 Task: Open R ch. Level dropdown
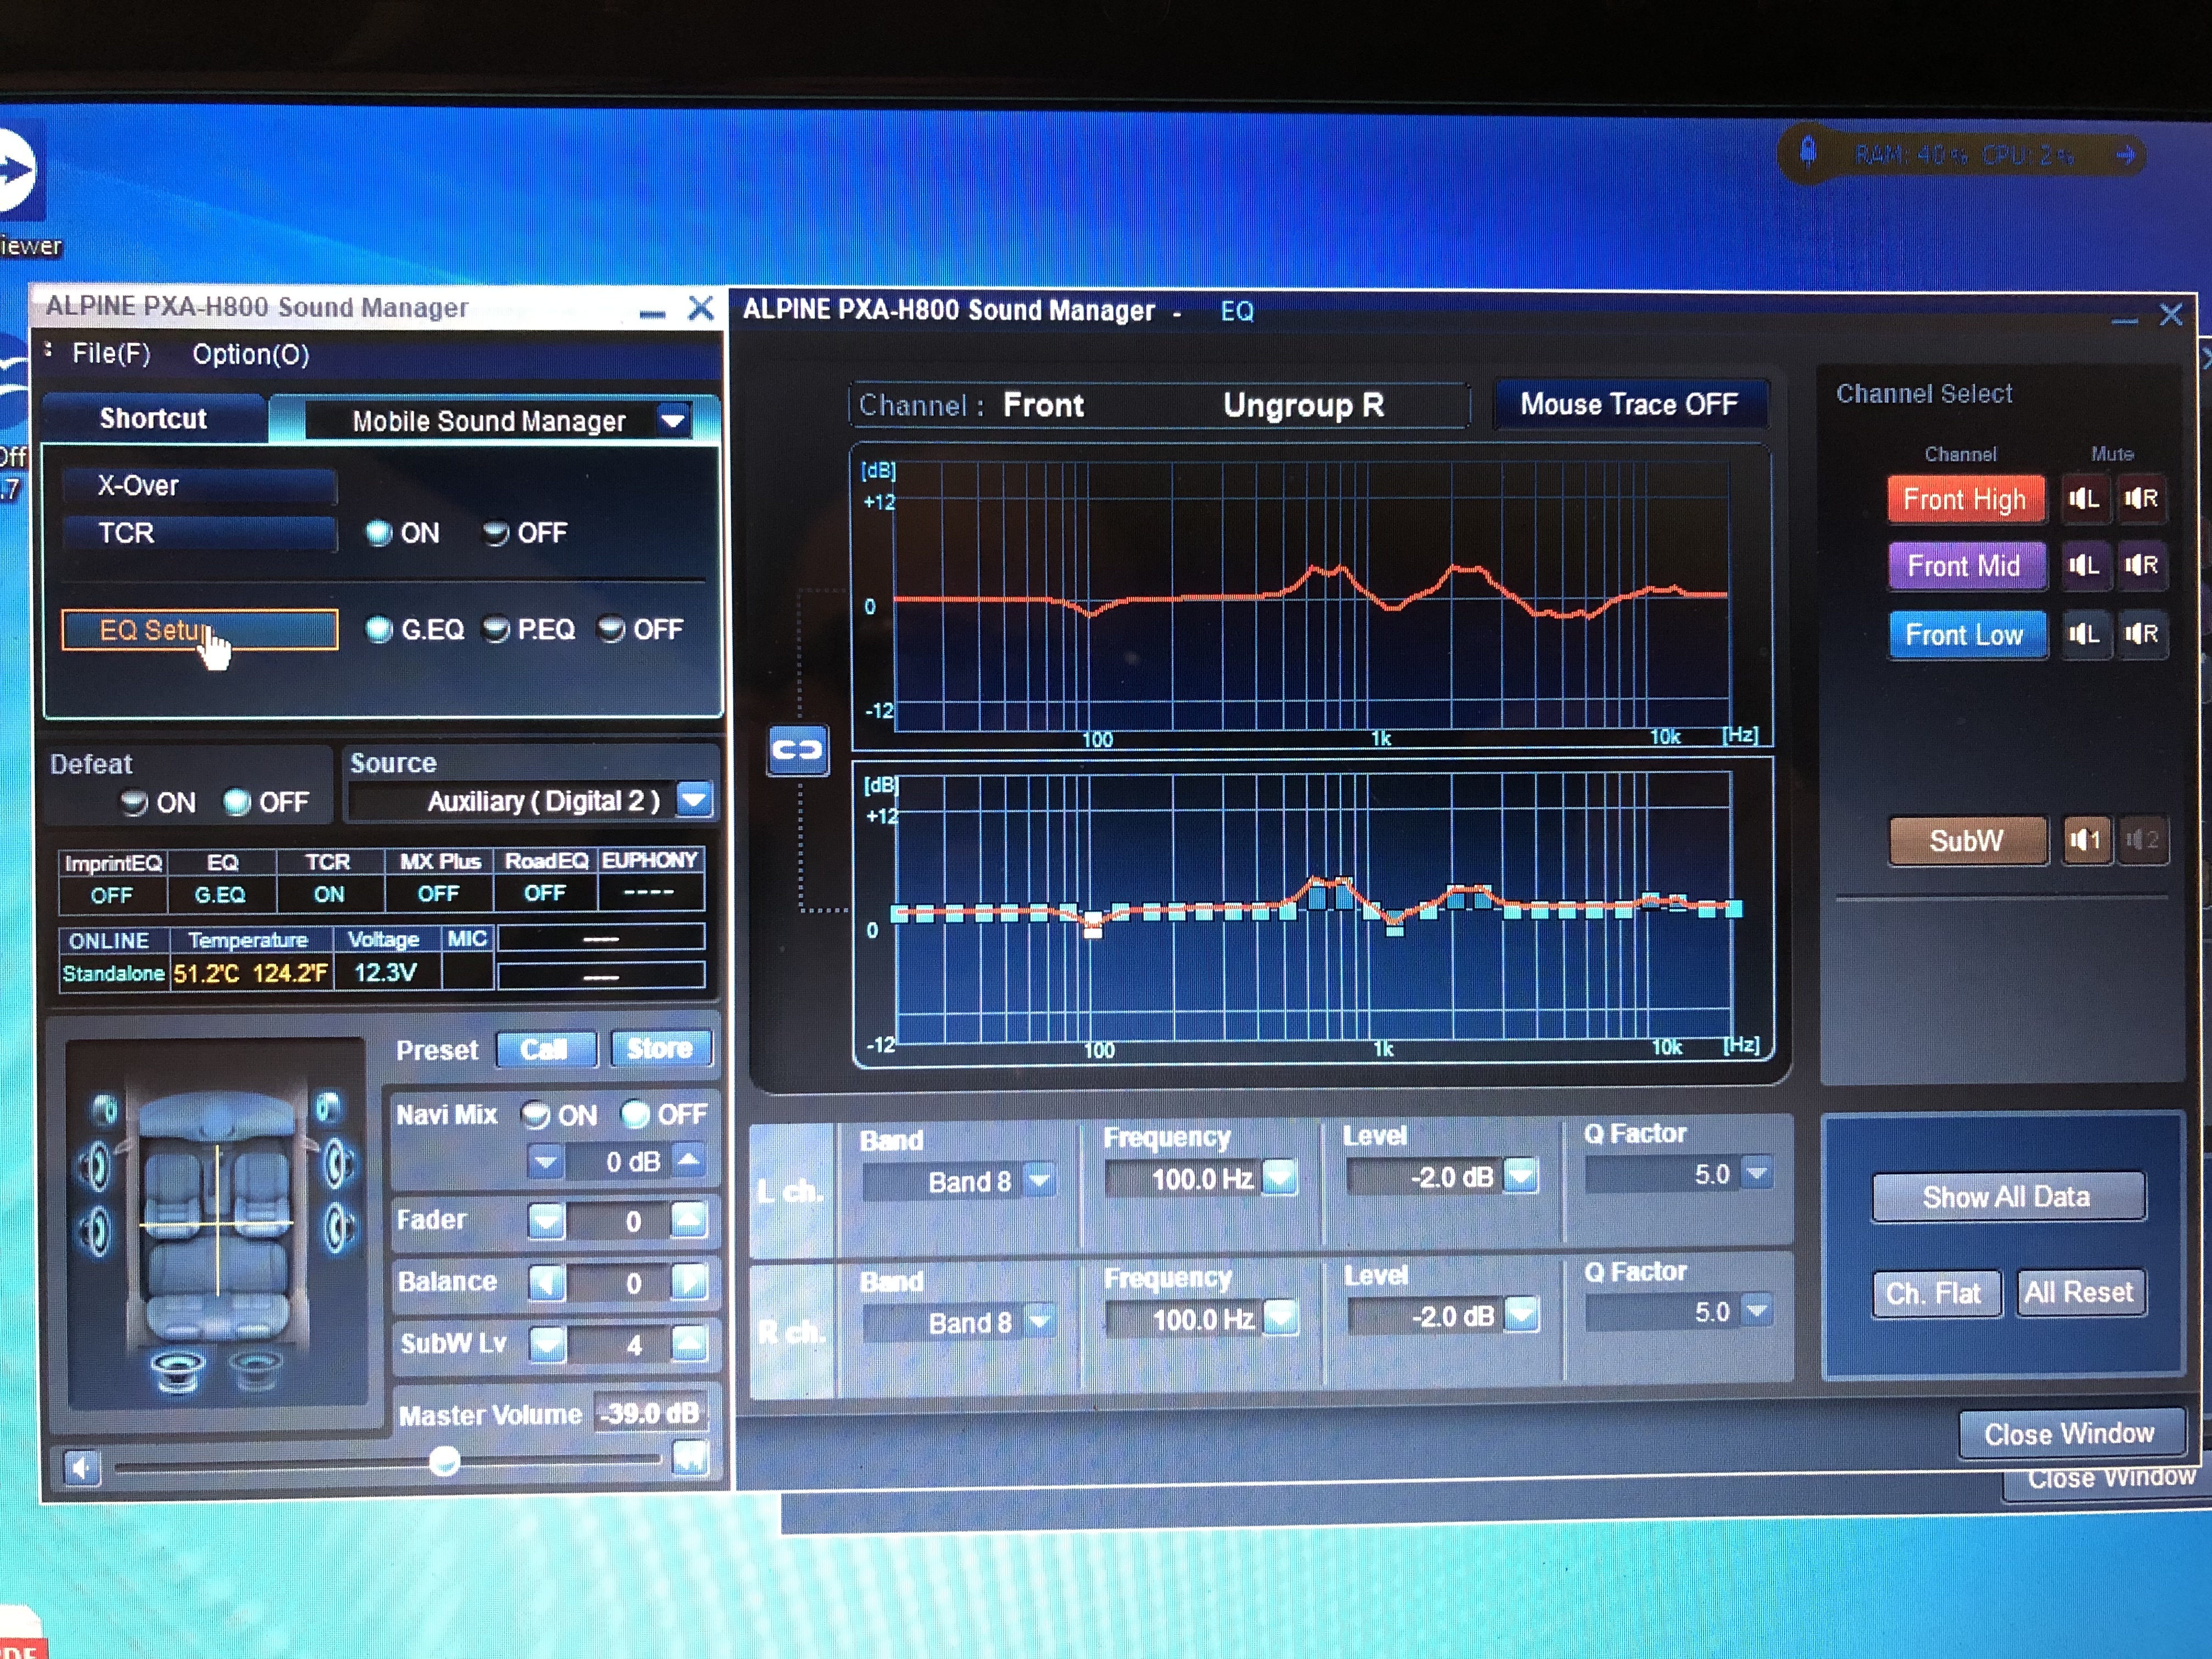1522,1315
